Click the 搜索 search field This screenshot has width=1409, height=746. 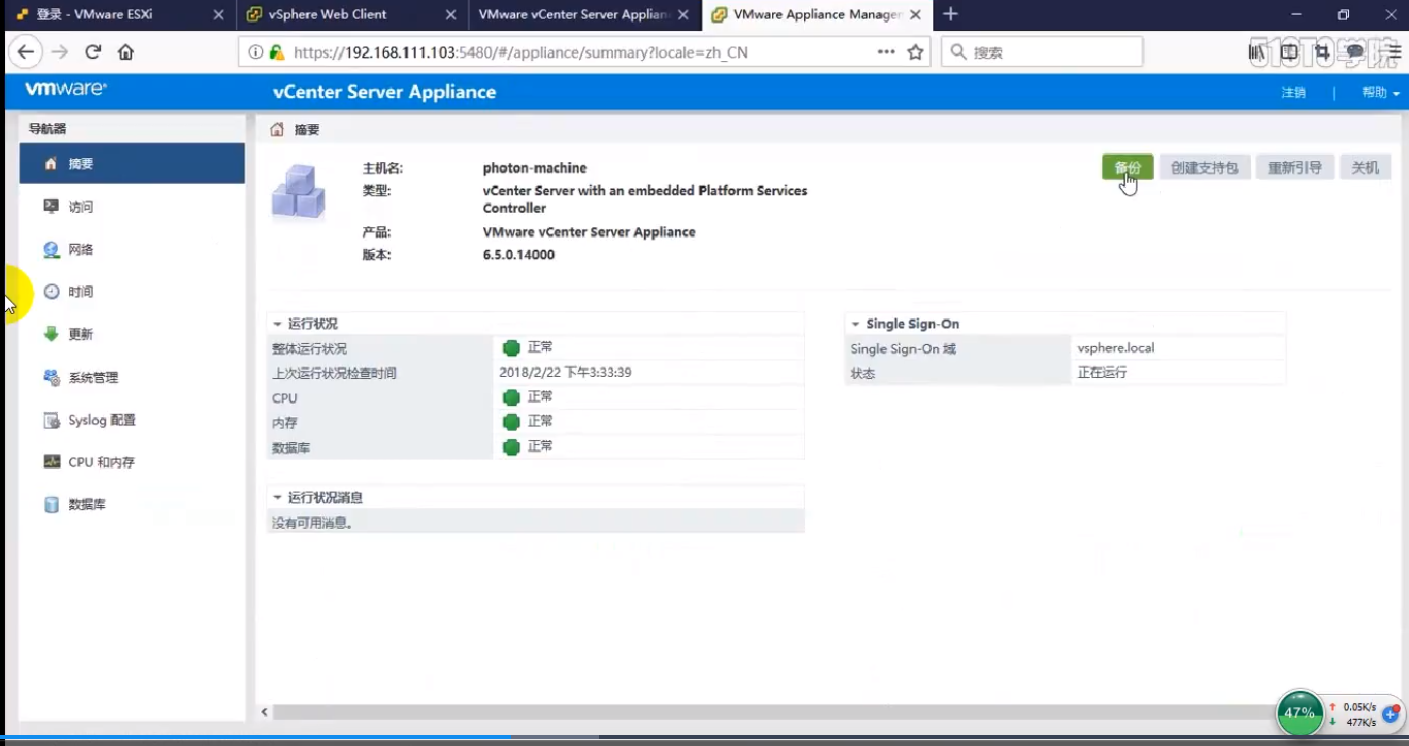click(x=1041, y=52)
